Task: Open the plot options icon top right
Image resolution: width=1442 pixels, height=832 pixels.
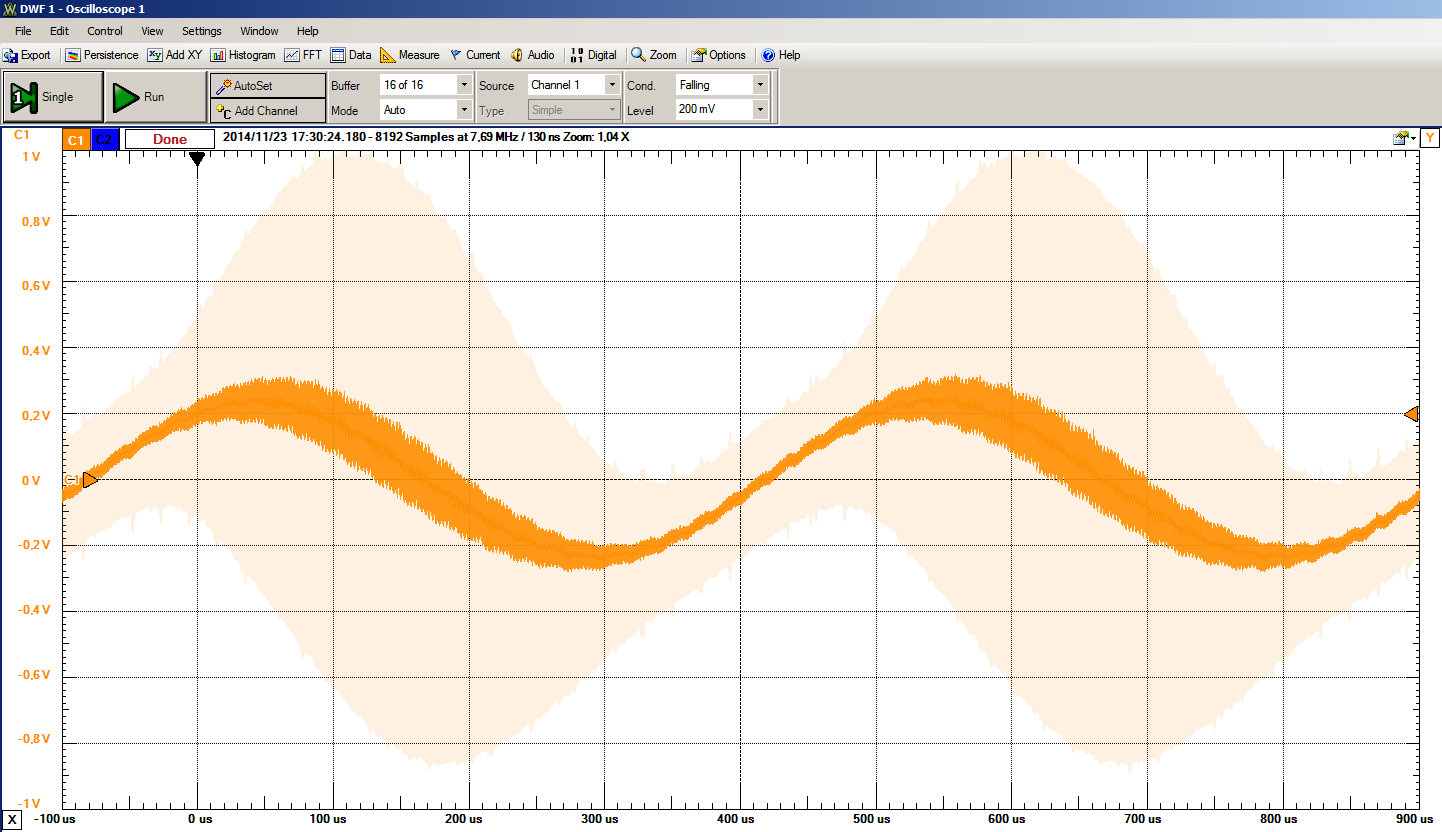Action: pyautogui.click(x=1405, y=138)
